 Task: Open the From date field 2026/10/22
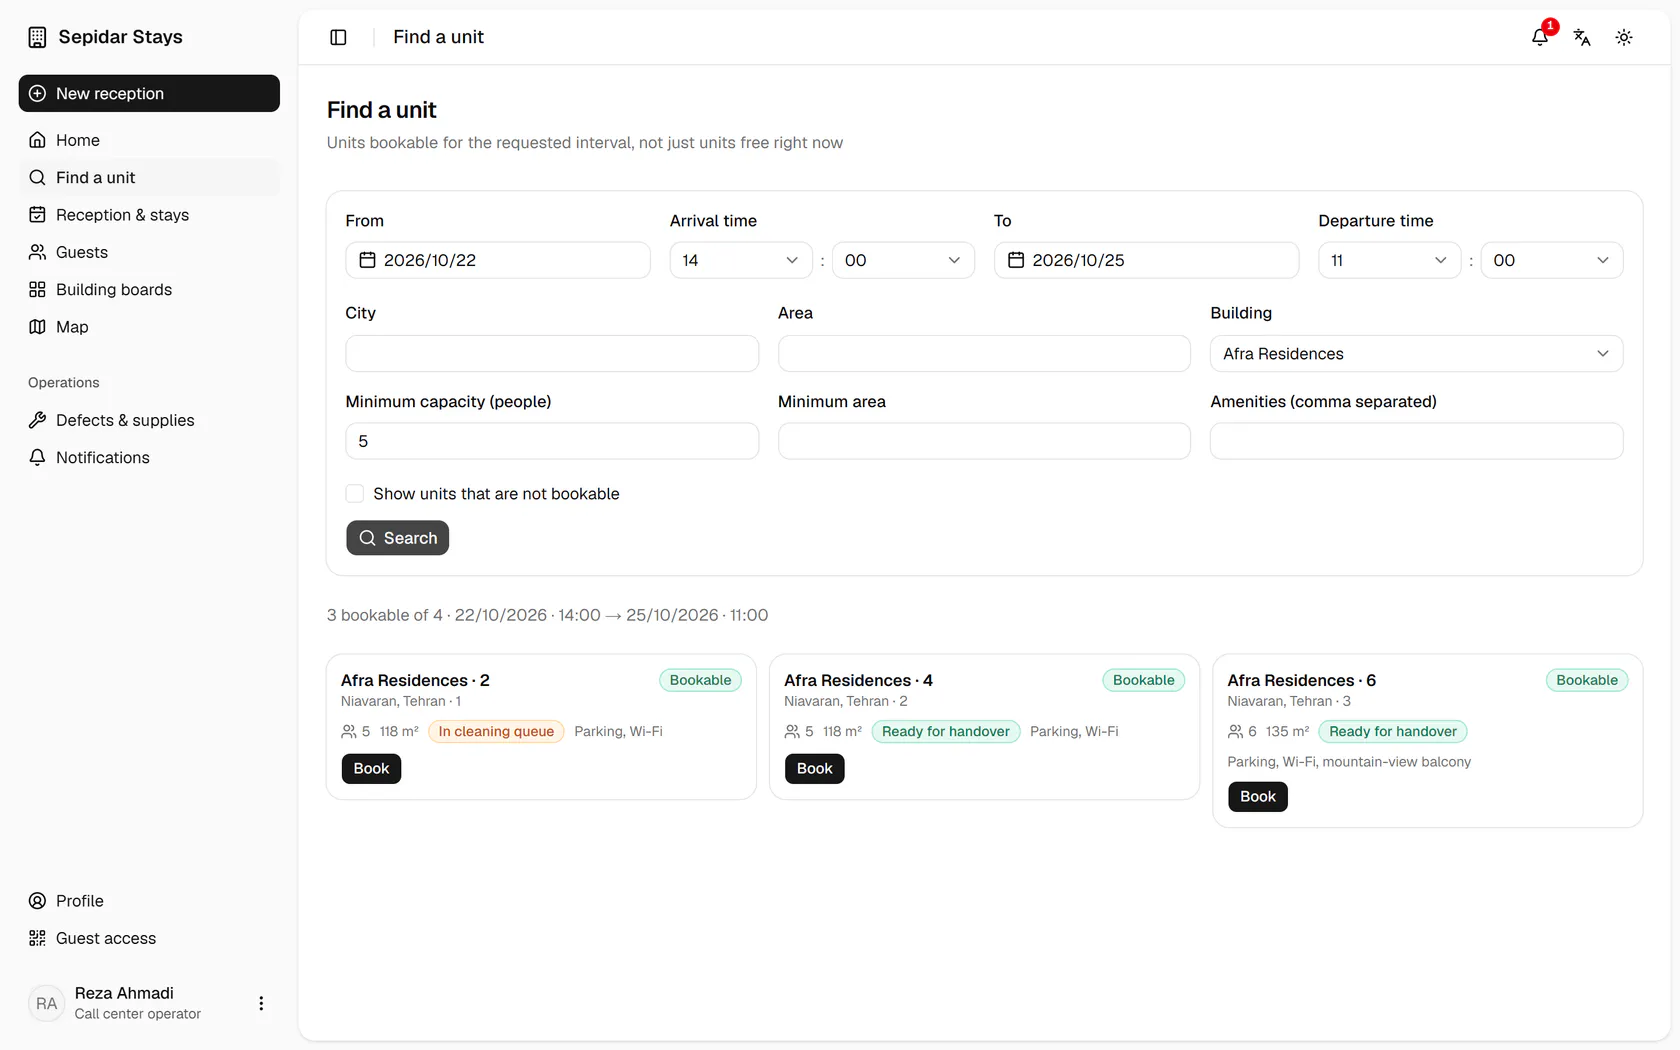(x=498, y=260)
